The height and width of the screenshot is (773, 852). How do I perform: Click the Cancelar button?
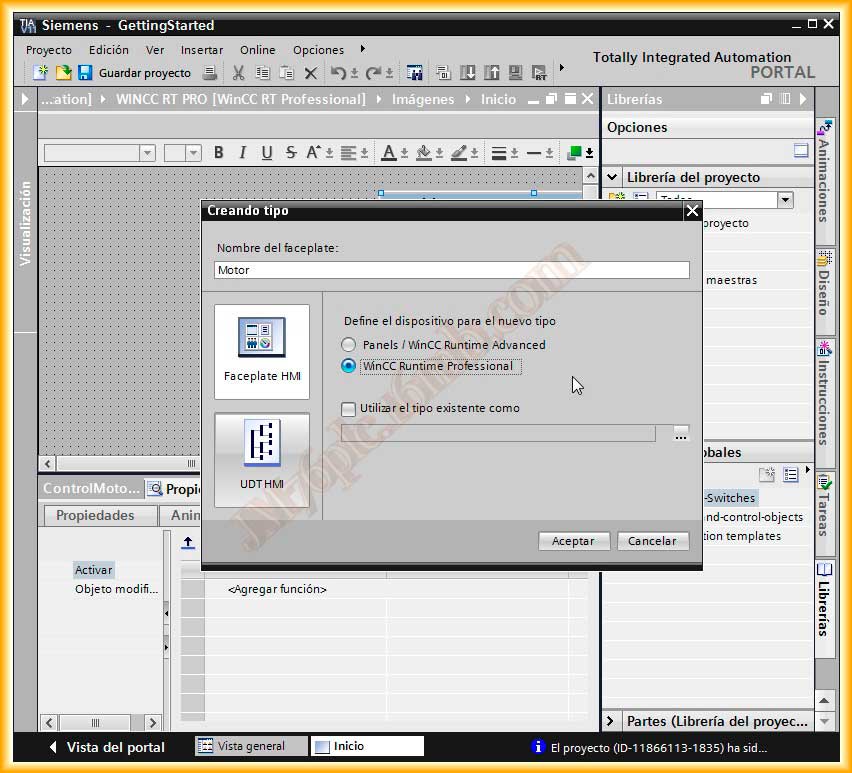[x=652, y=541]
